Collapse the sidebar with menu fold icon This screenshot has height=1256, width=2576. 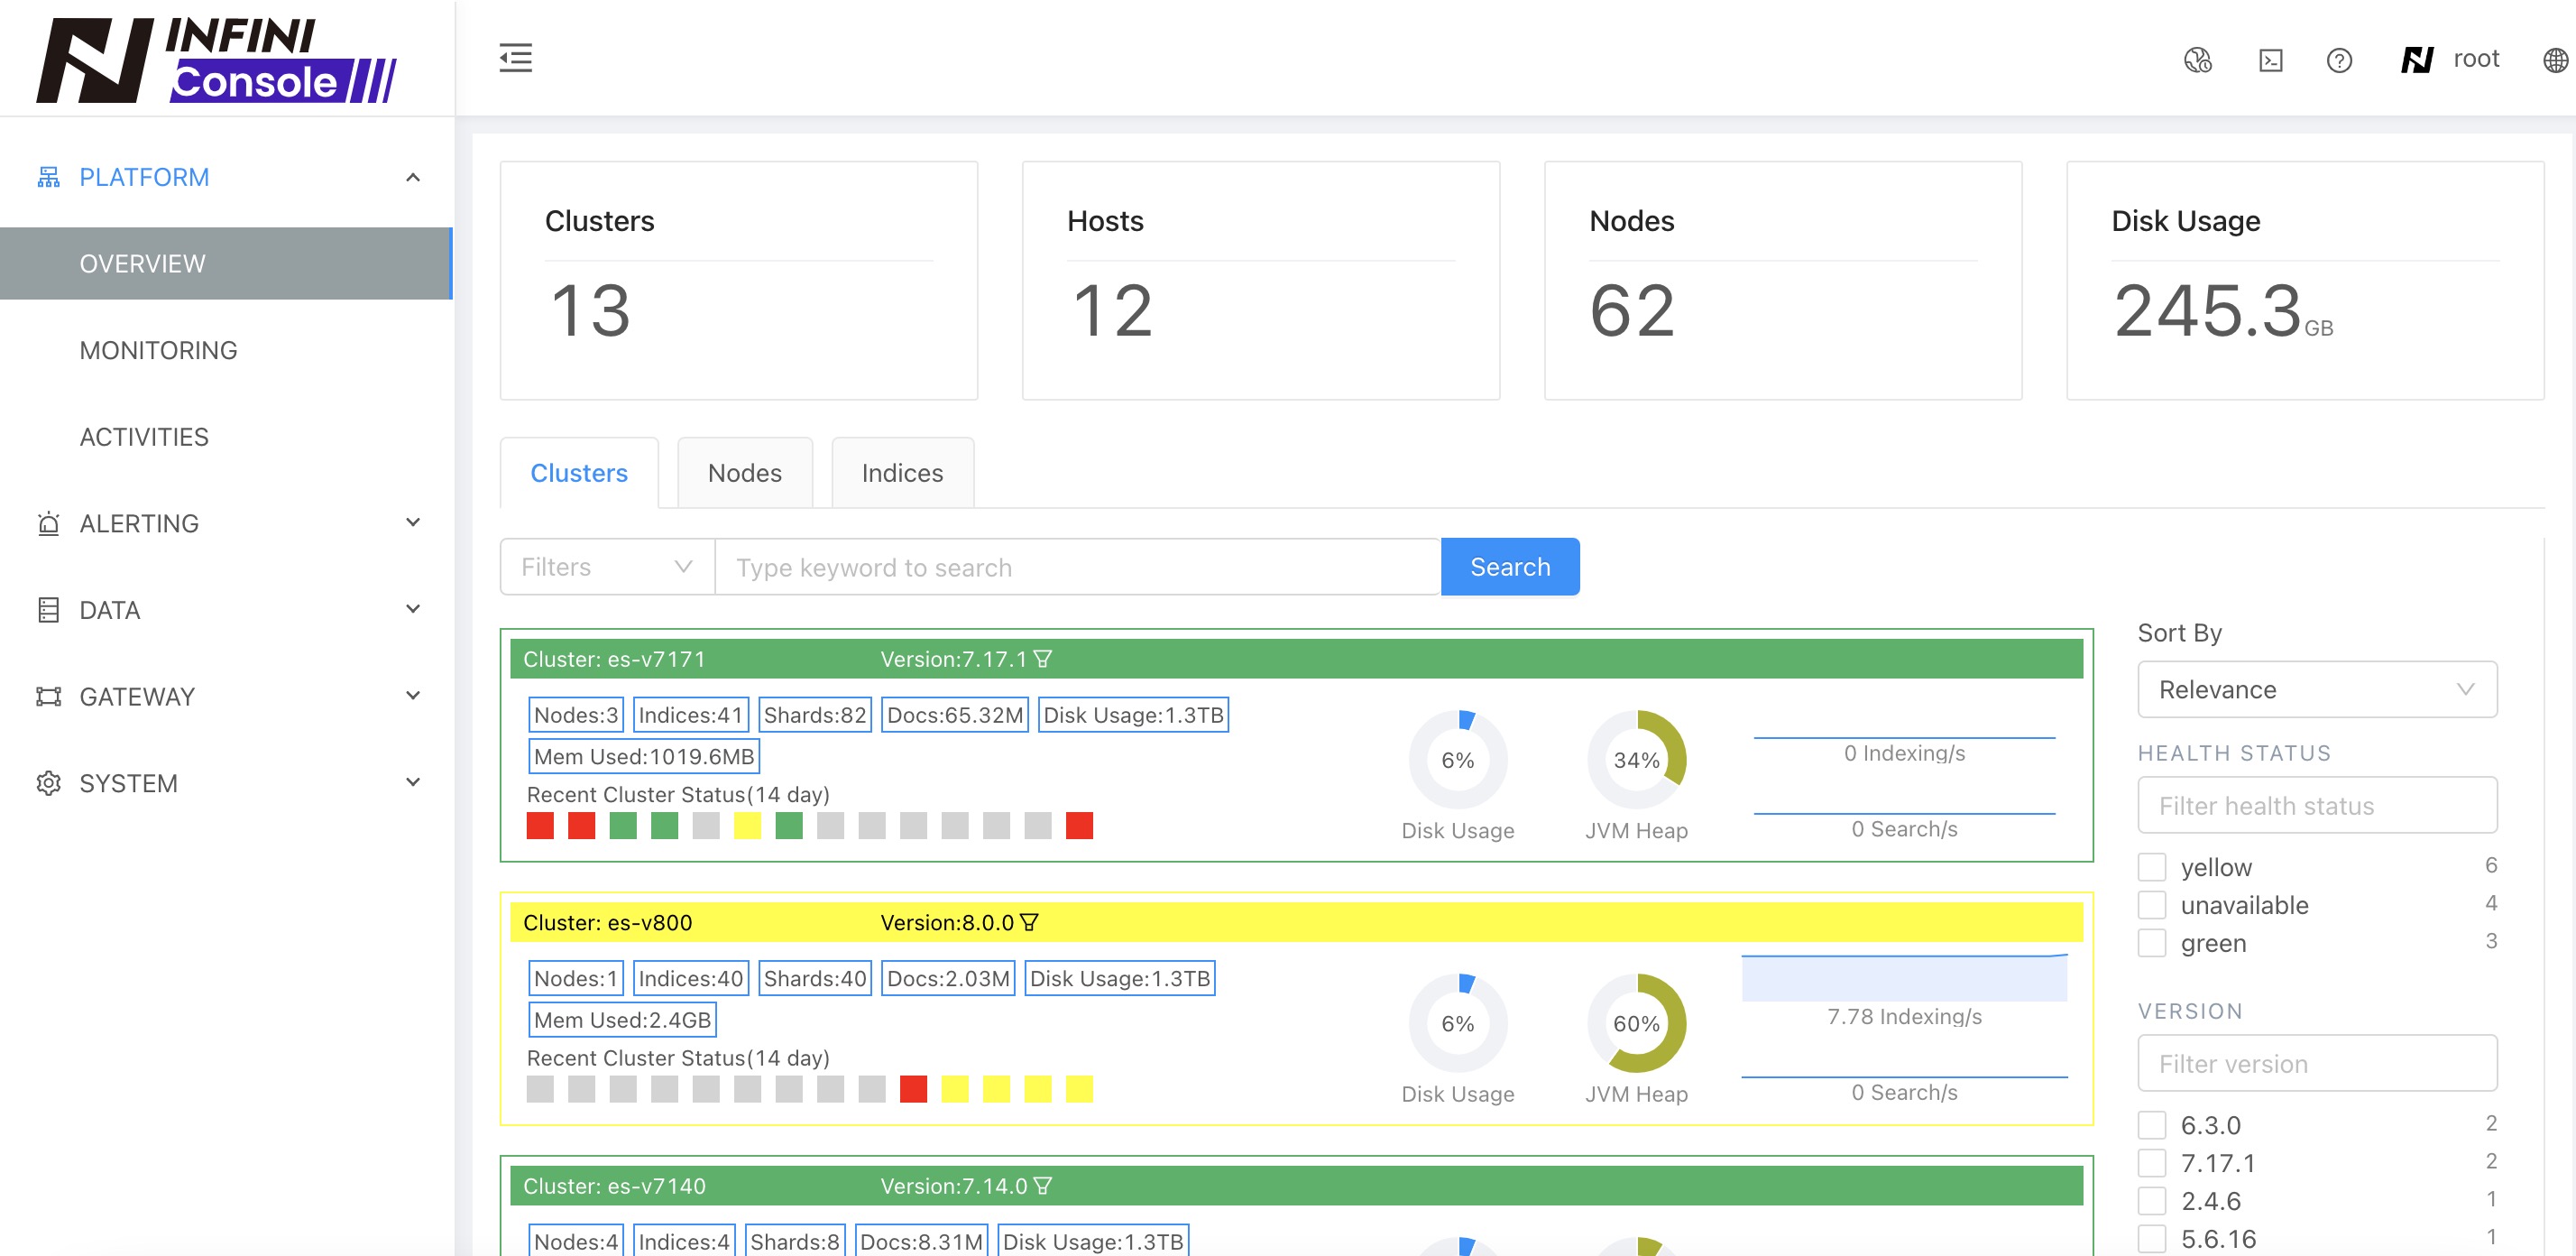[x=515, y=58]
